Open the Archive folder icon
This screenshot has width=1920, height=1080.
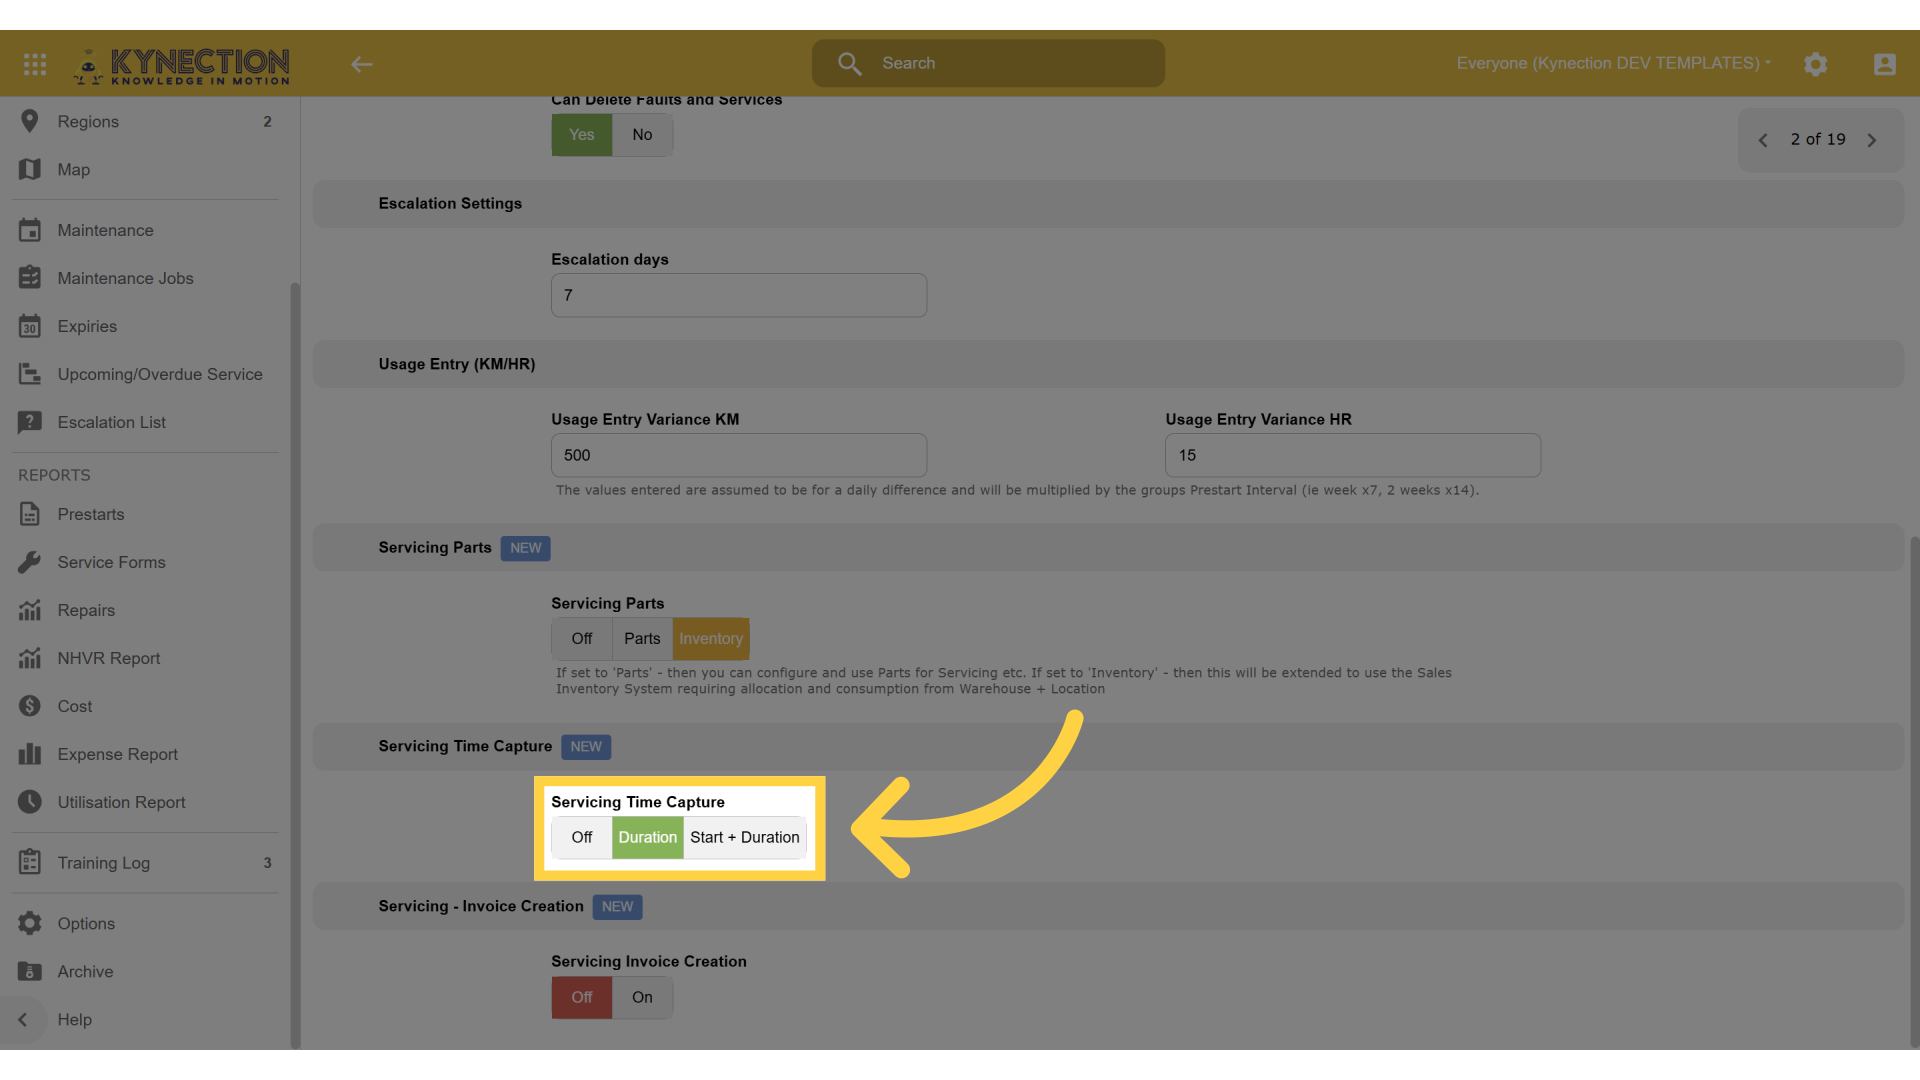30,971
